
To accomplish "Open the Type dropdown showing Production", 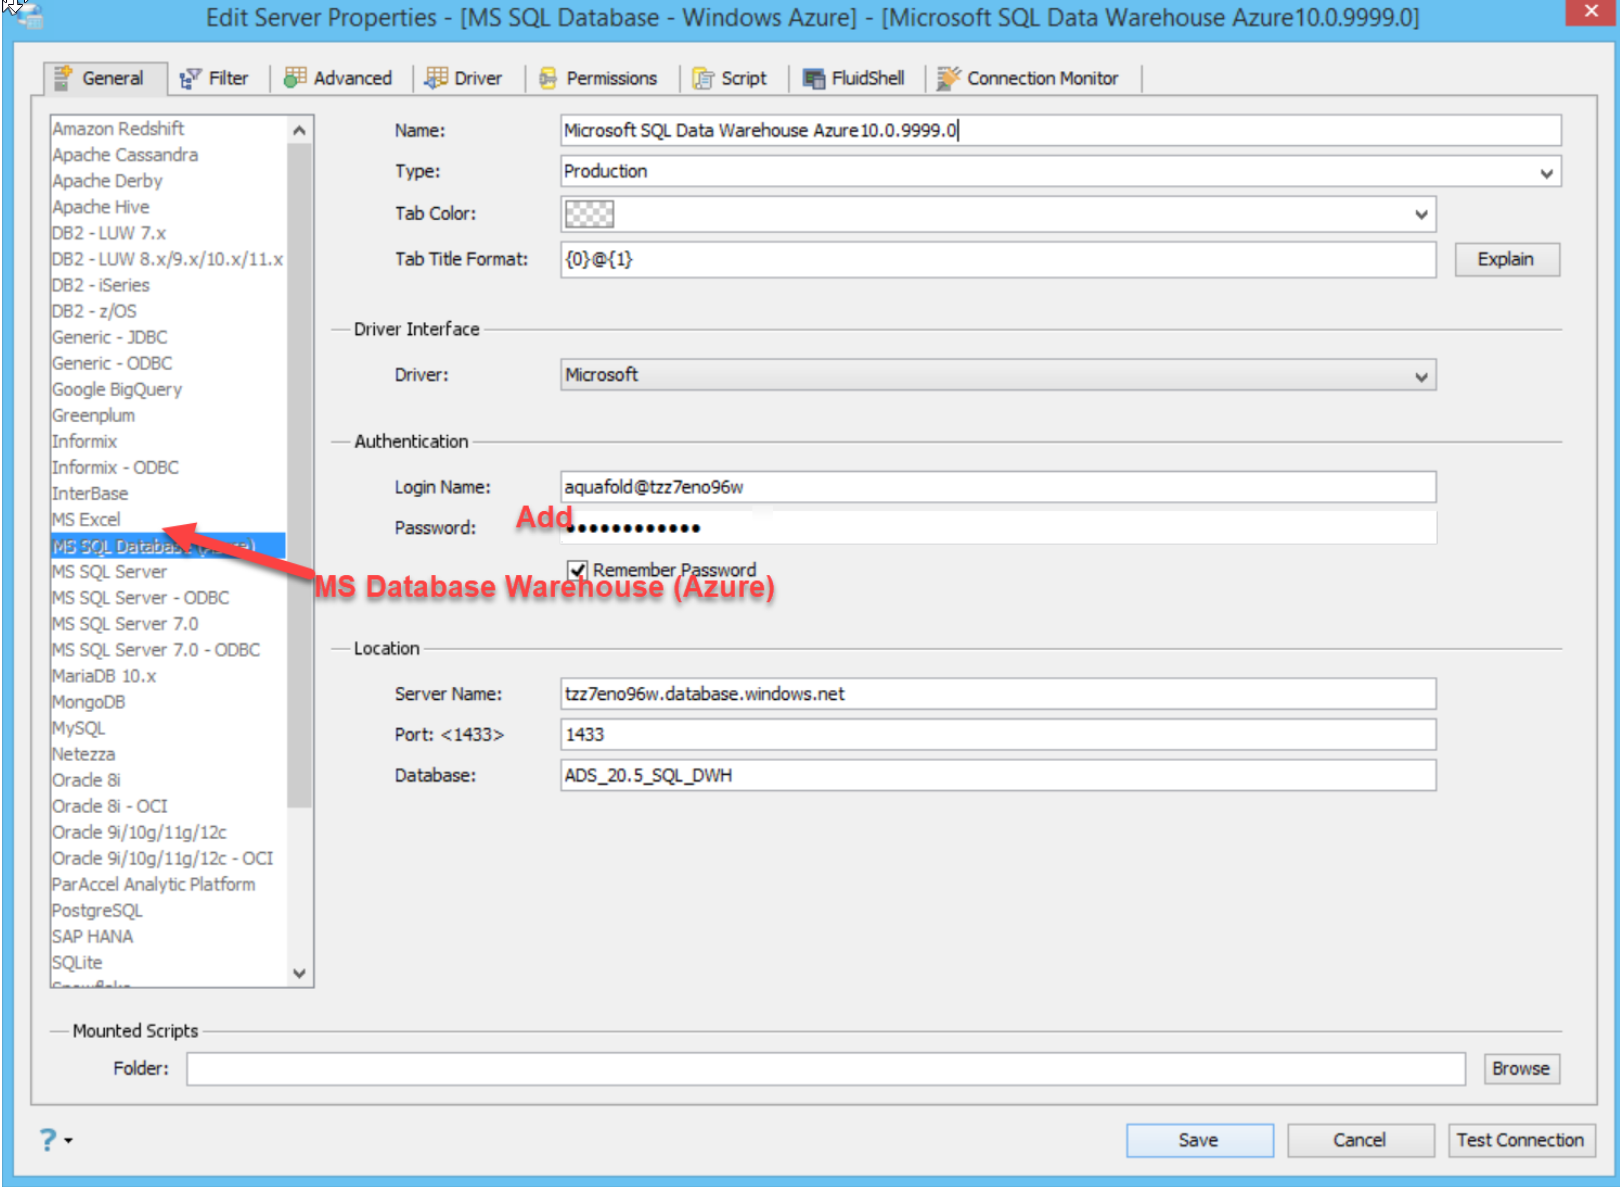I will (1060, 172).
